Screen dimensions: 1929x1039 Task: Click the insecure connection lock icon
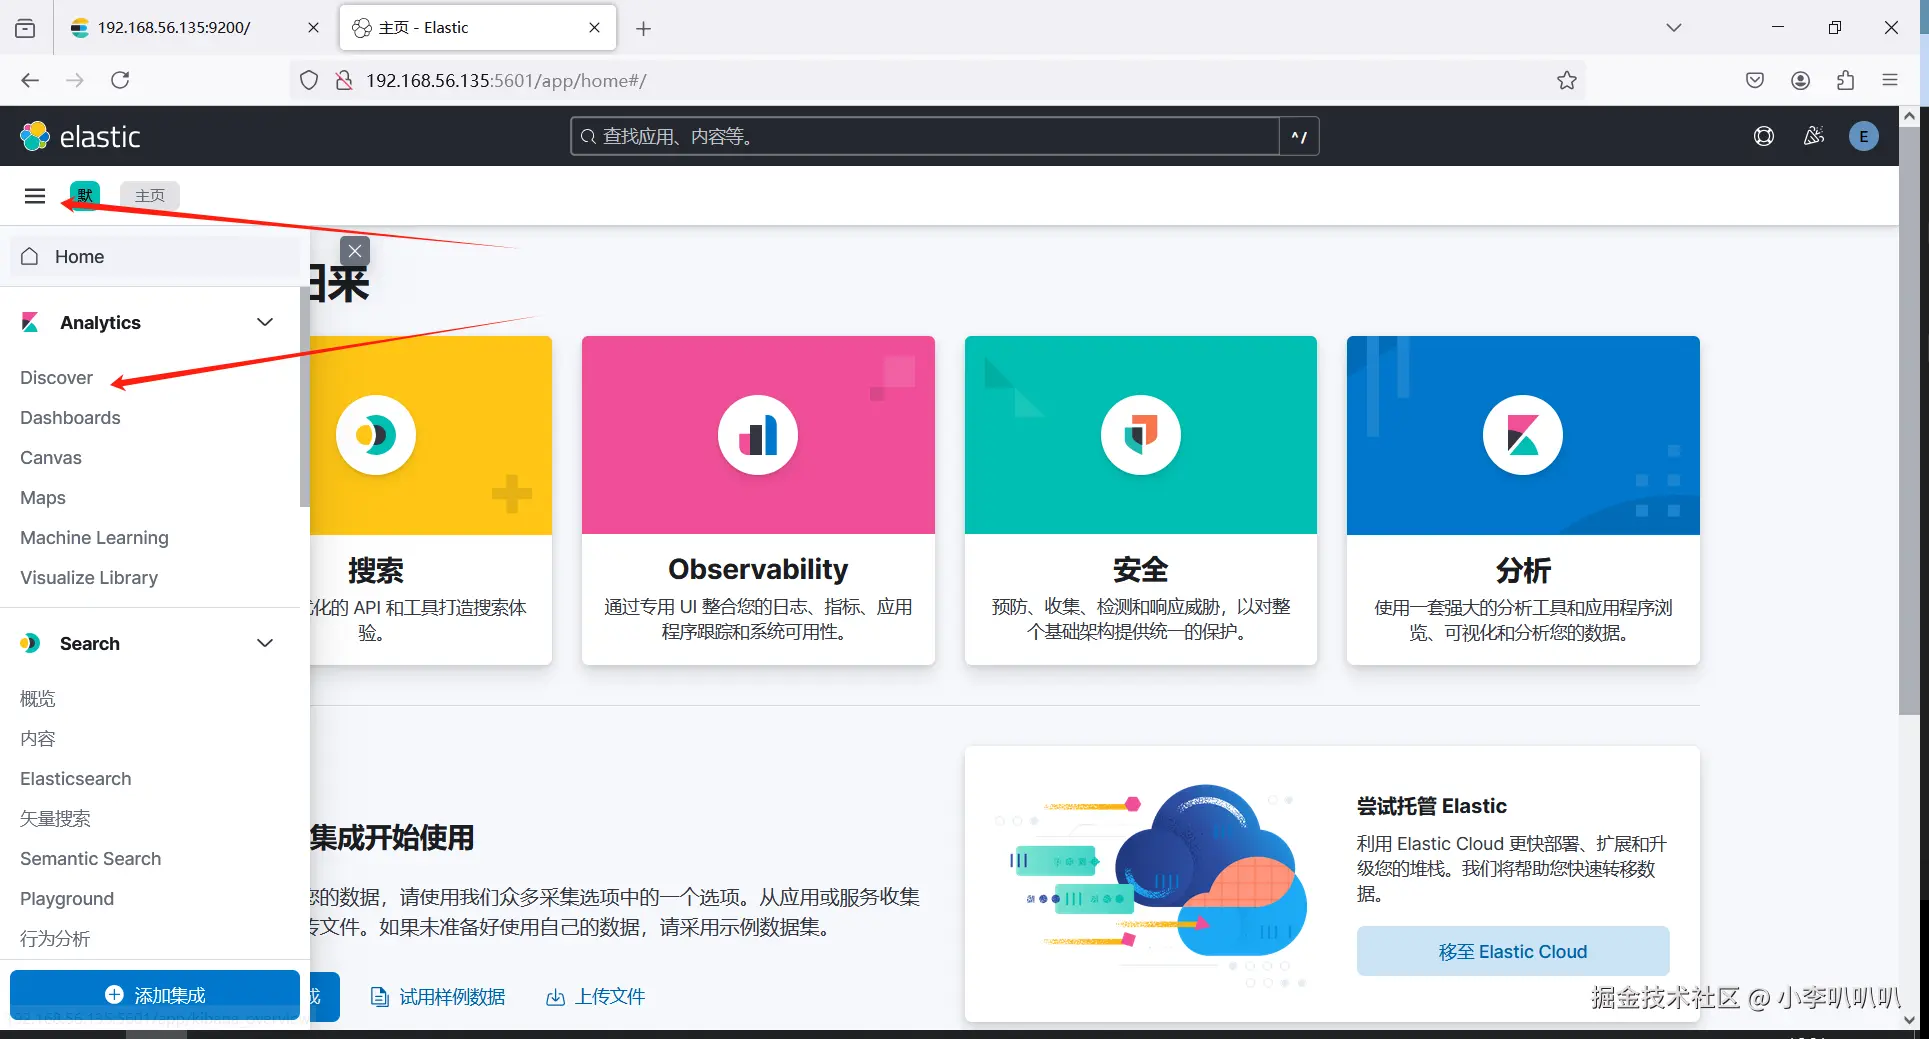click(x=344, y=80)
